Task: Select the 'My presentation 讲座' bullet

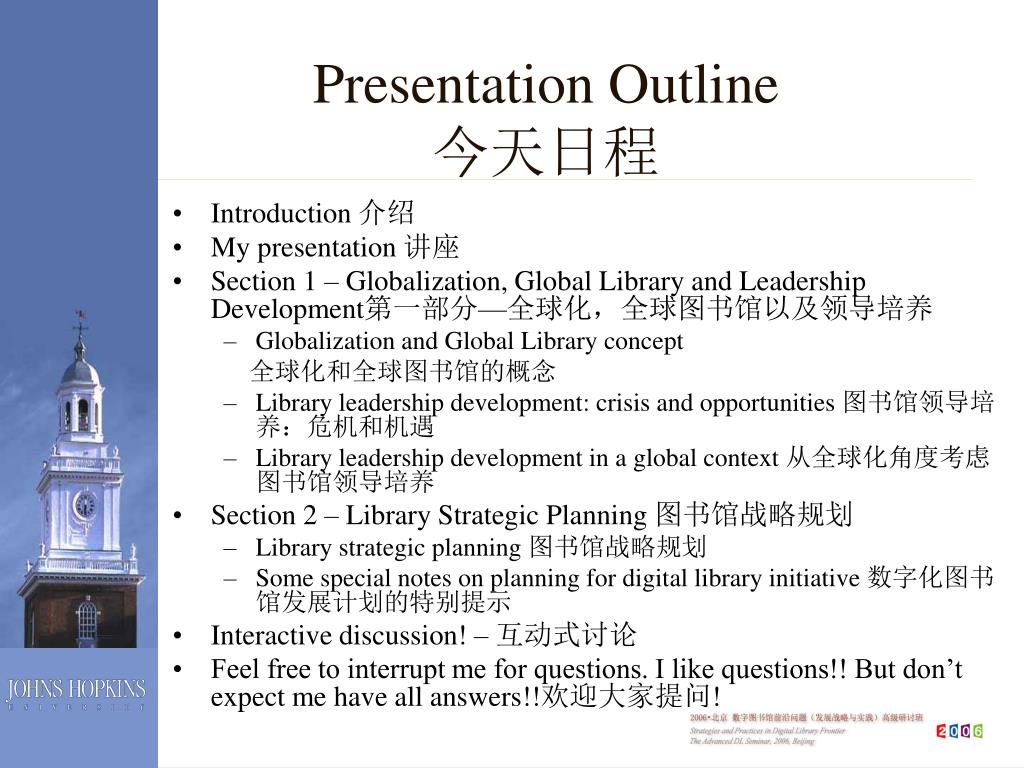Action: tap(335, 248)
